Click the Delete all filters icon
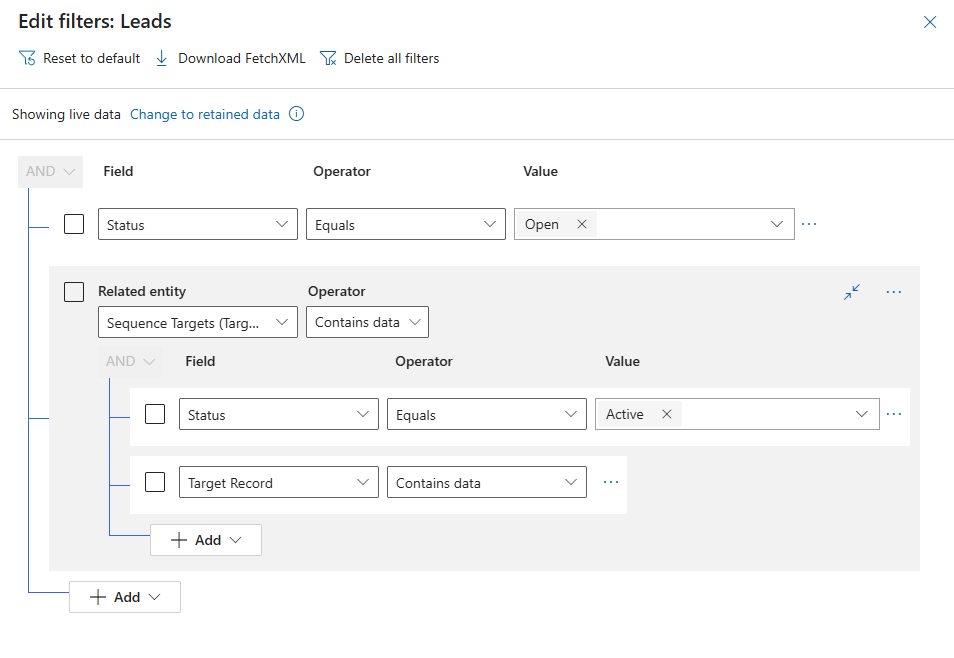The image size is (954, 658). click(327, 58)
